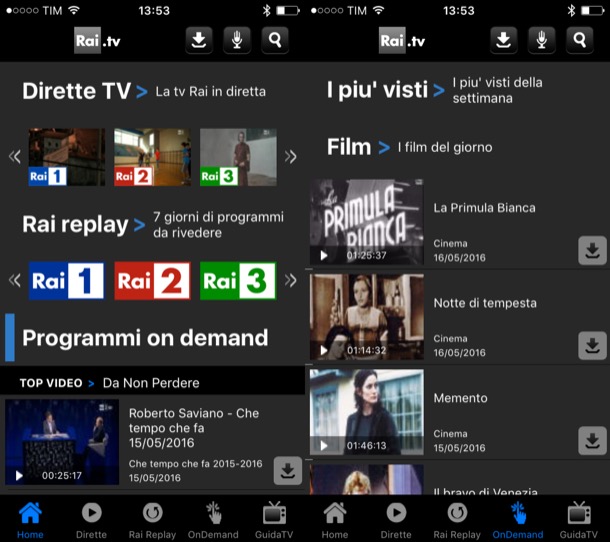This screenshot has width=610, height=542.
Task: Open Programmi on demand heading
Action: [x=145, y=338]
